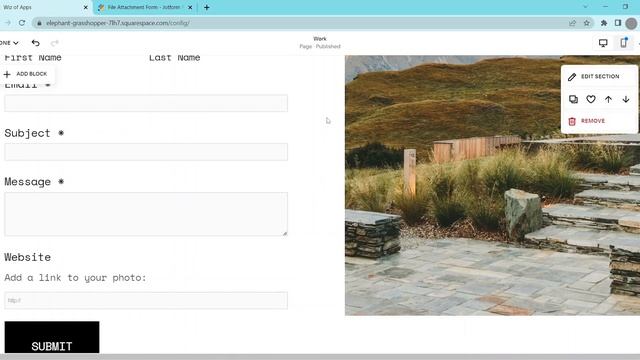Click 'Add a link to your photo:' text
Viewport: 640px width, 360px height.
point(75,278)
